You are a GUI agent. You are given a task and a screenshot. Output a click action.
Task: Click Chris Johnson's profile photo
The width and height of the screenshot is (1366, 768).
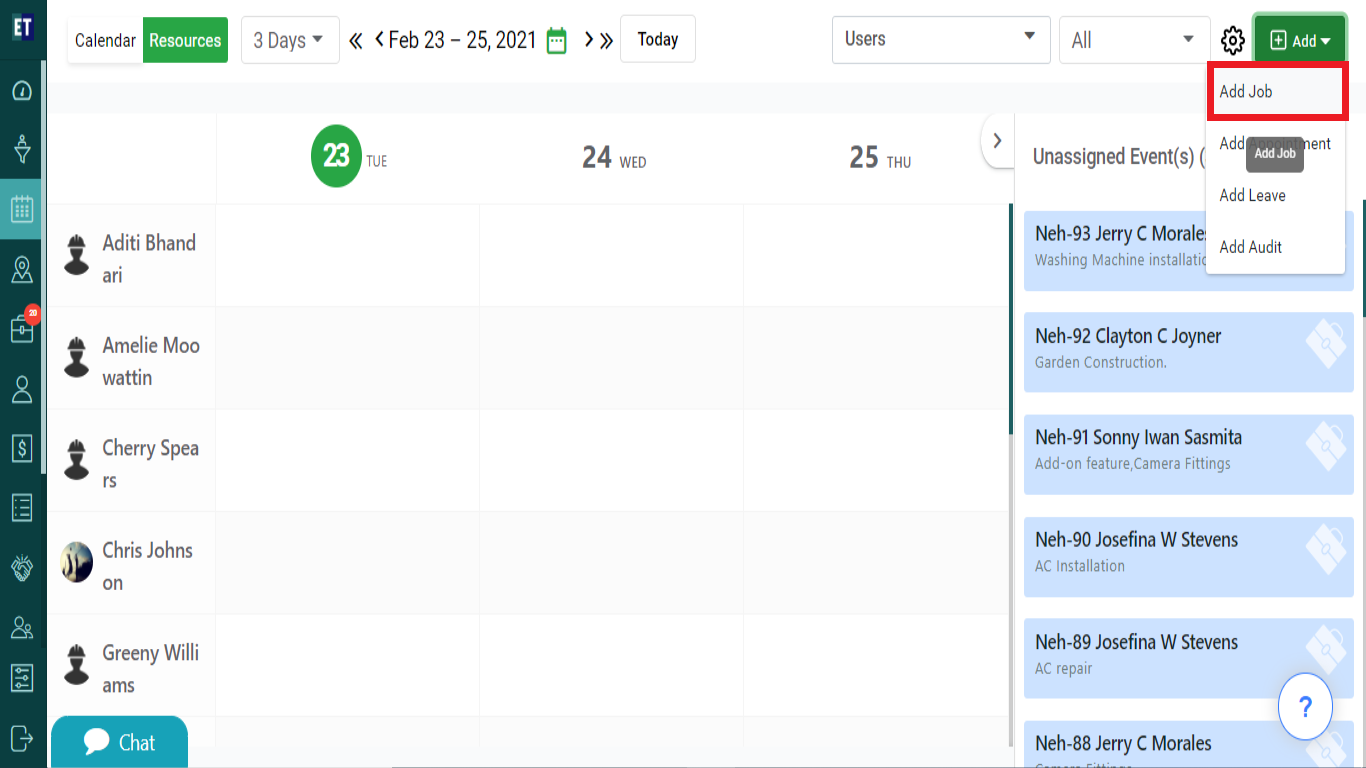tap(77, 562)
